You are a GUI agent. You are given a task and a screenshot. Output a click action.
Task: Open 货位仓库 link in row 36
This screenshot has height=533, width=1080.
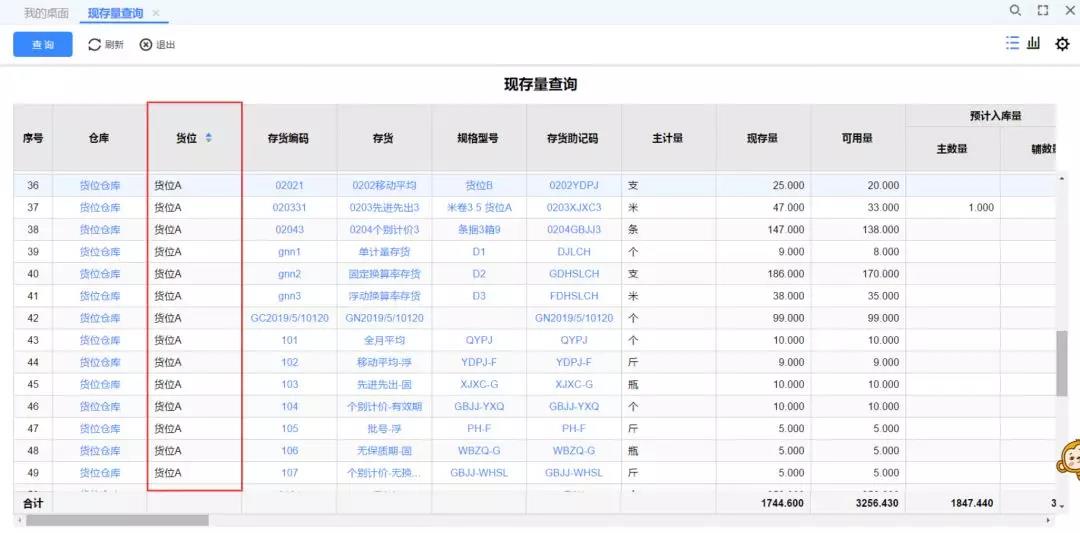coord(100,185)
